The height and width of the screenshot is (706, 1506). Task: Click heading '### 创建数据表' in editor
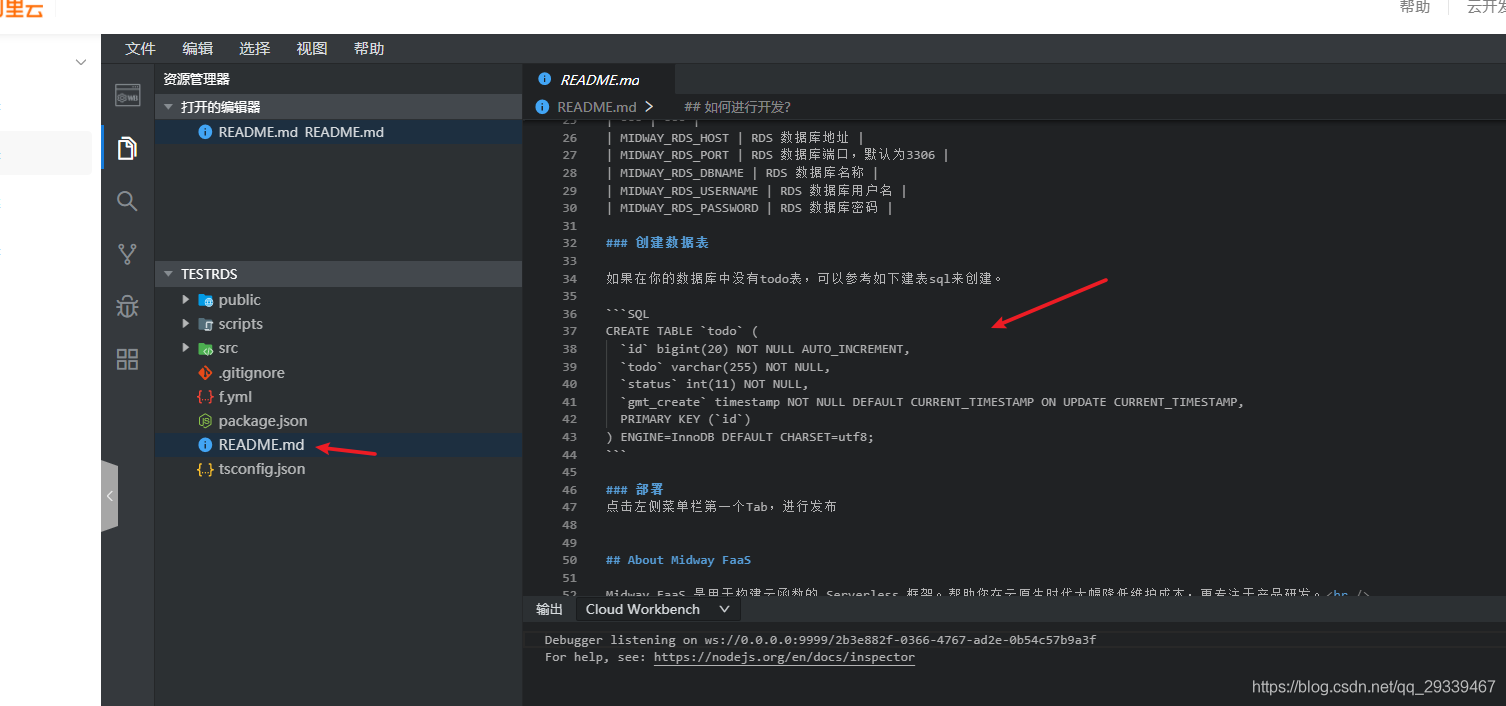pyautogui.click(x=657, y=243)
